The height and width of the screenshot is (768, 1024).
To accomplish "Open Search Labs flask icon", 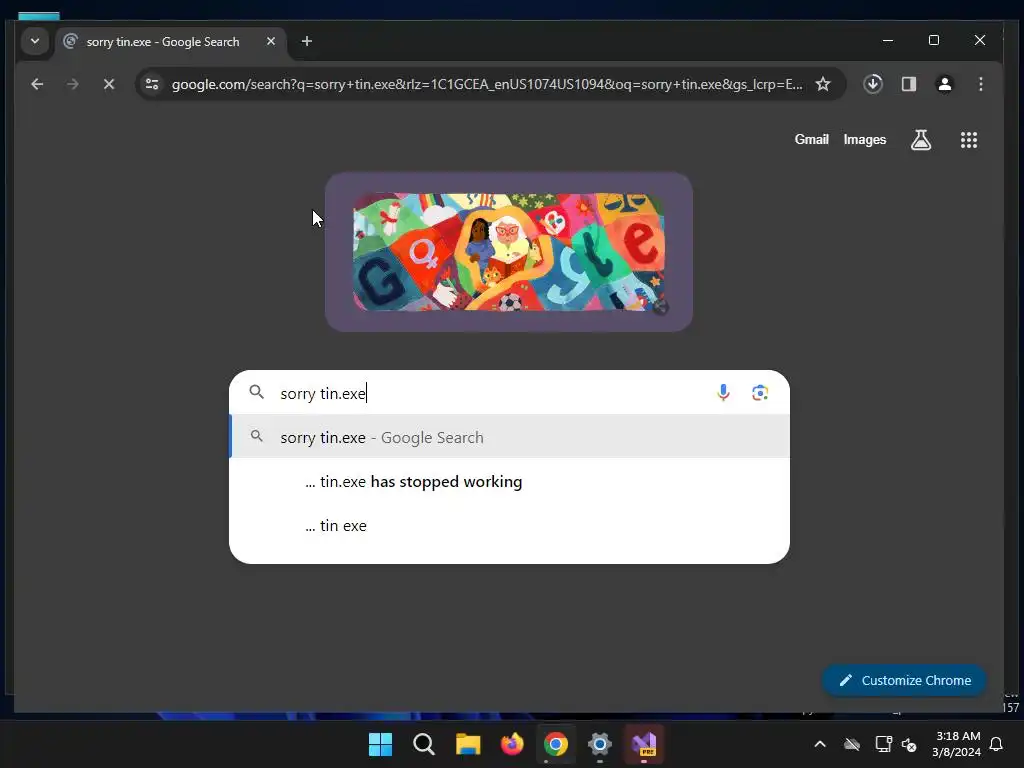I will click(921, 140).
